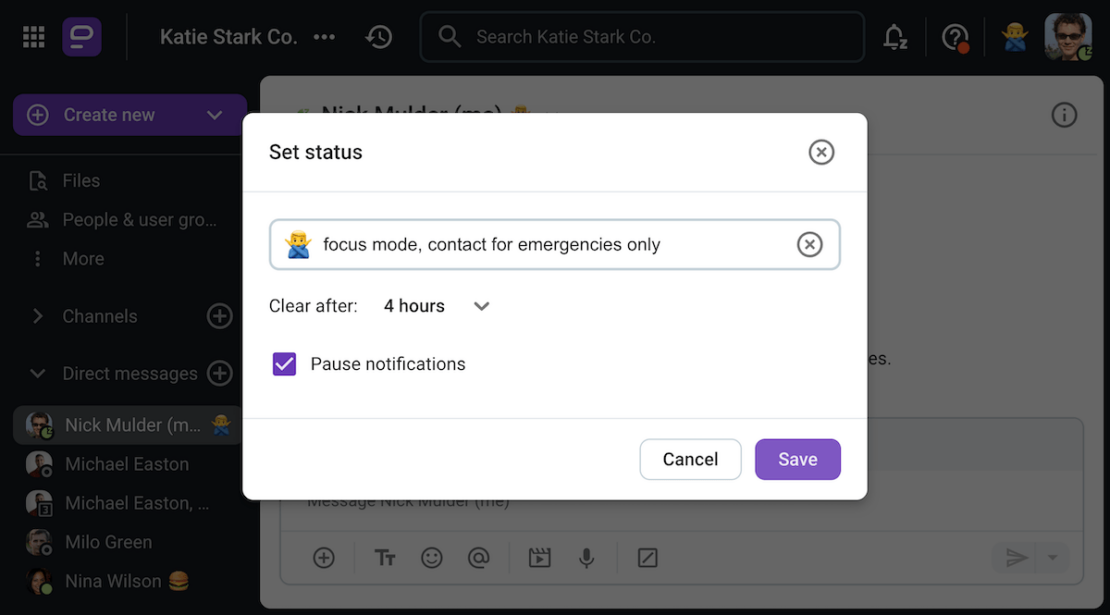Open the apps grid launcher
1110x615 pixels.
click(x=34, y=37)
